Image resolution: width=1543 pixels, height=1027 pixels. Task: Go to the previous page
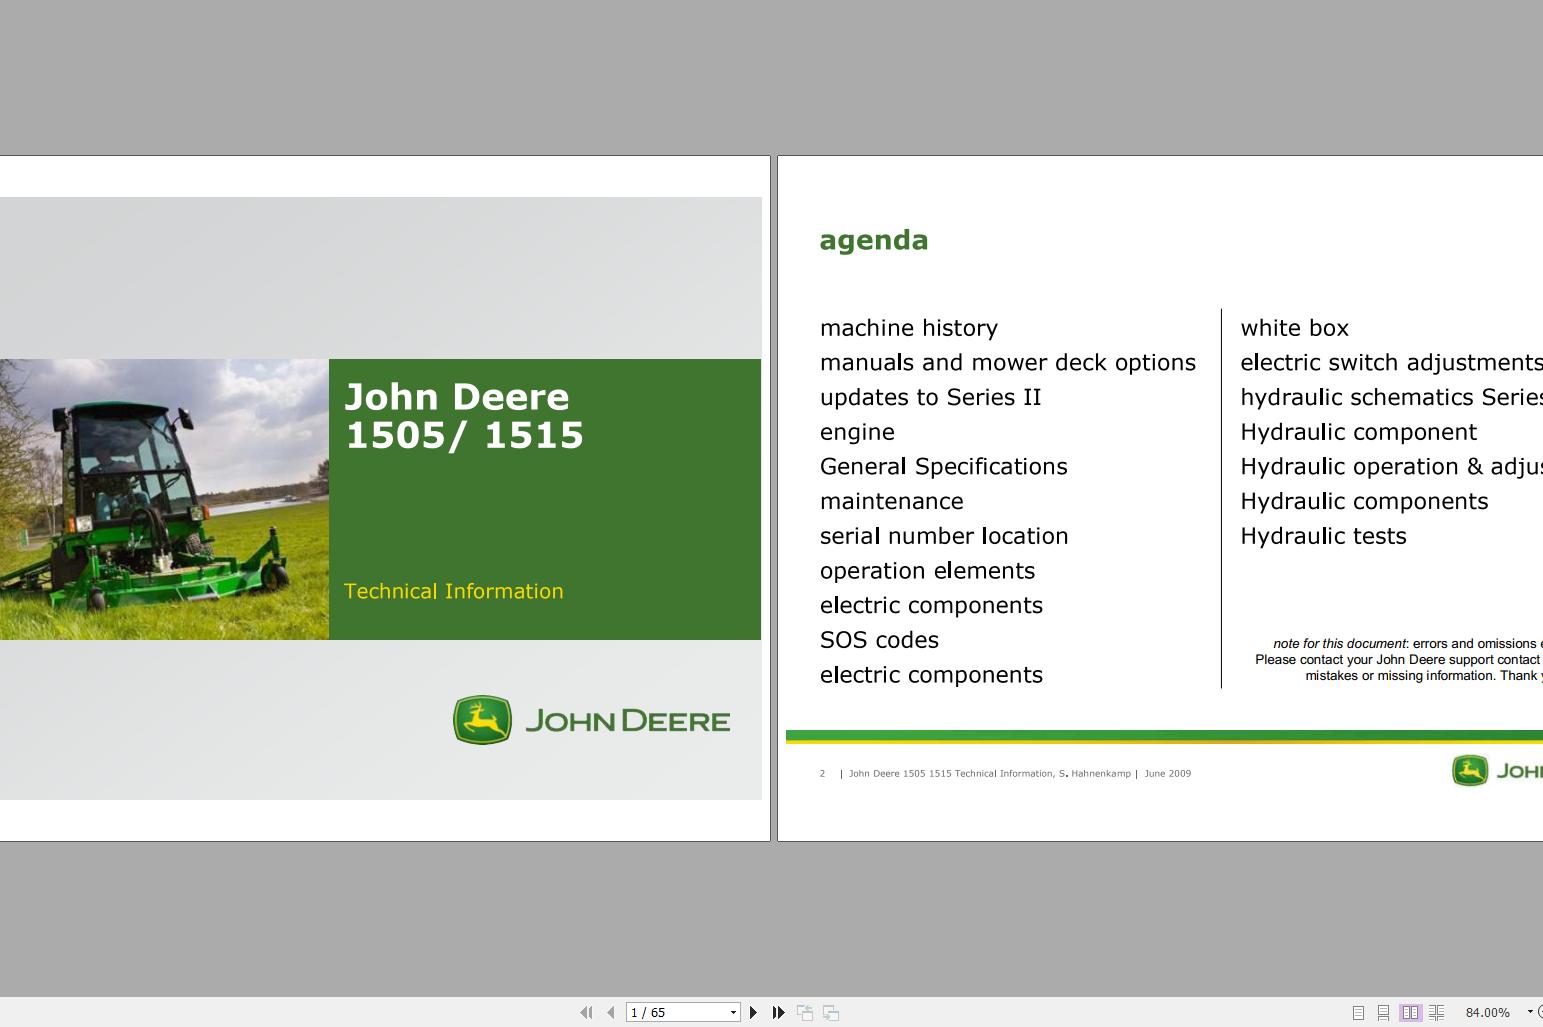coord(610,1012)
